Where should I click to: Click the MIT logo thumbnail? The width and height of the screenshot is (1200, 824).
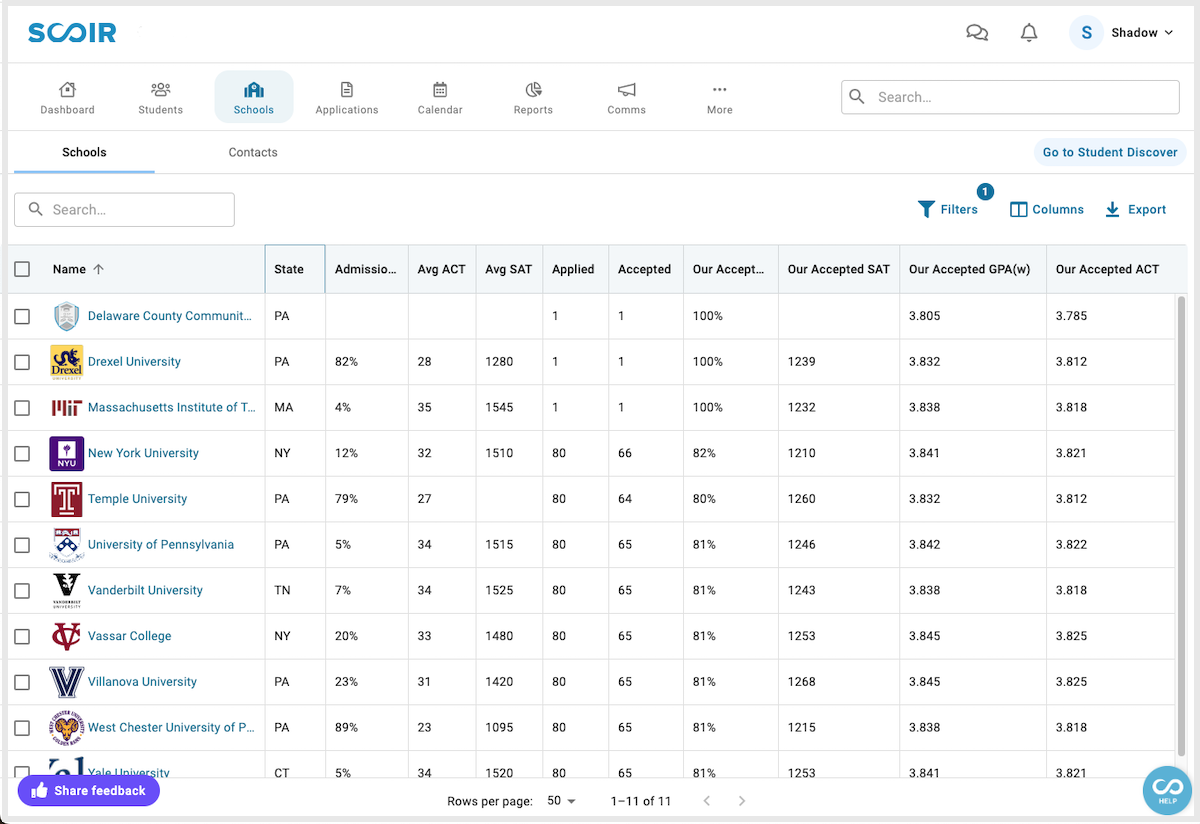(x=67, y=408)
